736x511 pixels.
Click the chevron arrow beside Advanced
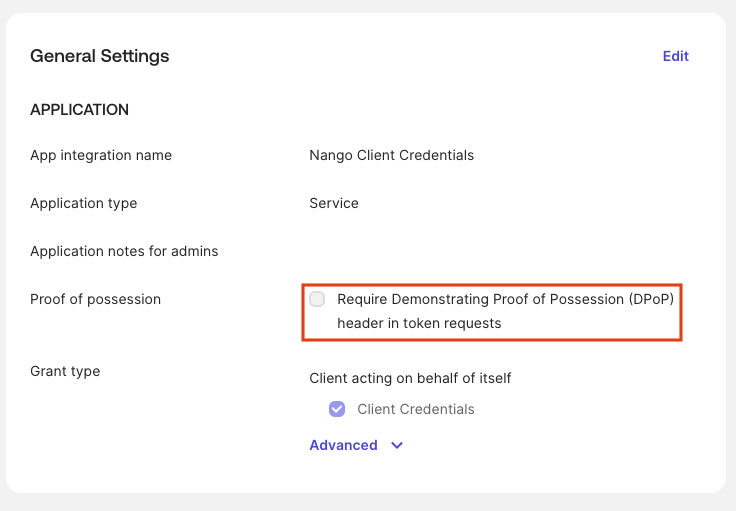pyautogui.click(x=397, y=445)
